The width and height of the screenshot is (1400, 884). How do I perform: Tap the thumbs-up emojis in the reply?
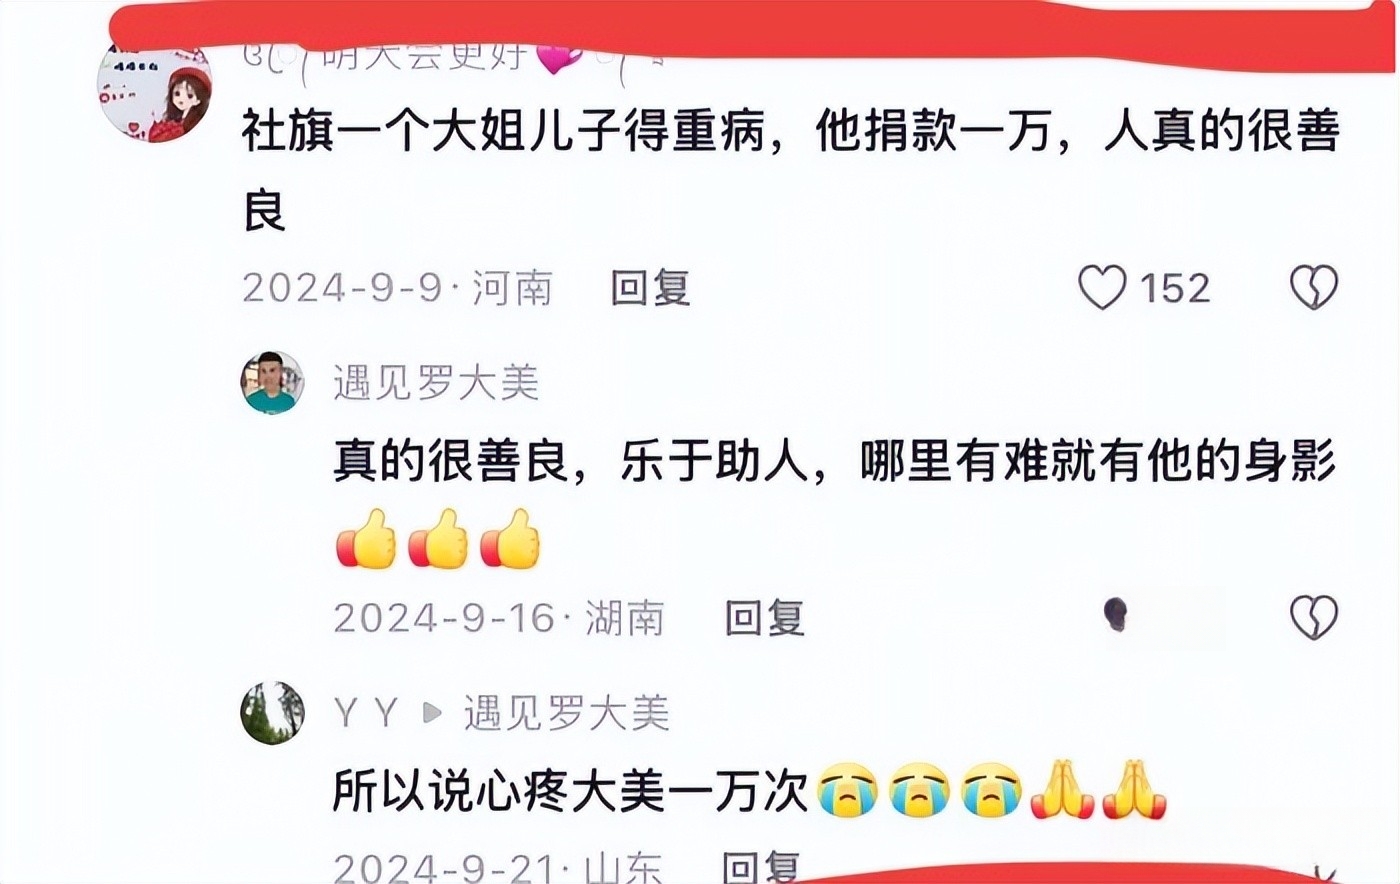tap(438, 538)
